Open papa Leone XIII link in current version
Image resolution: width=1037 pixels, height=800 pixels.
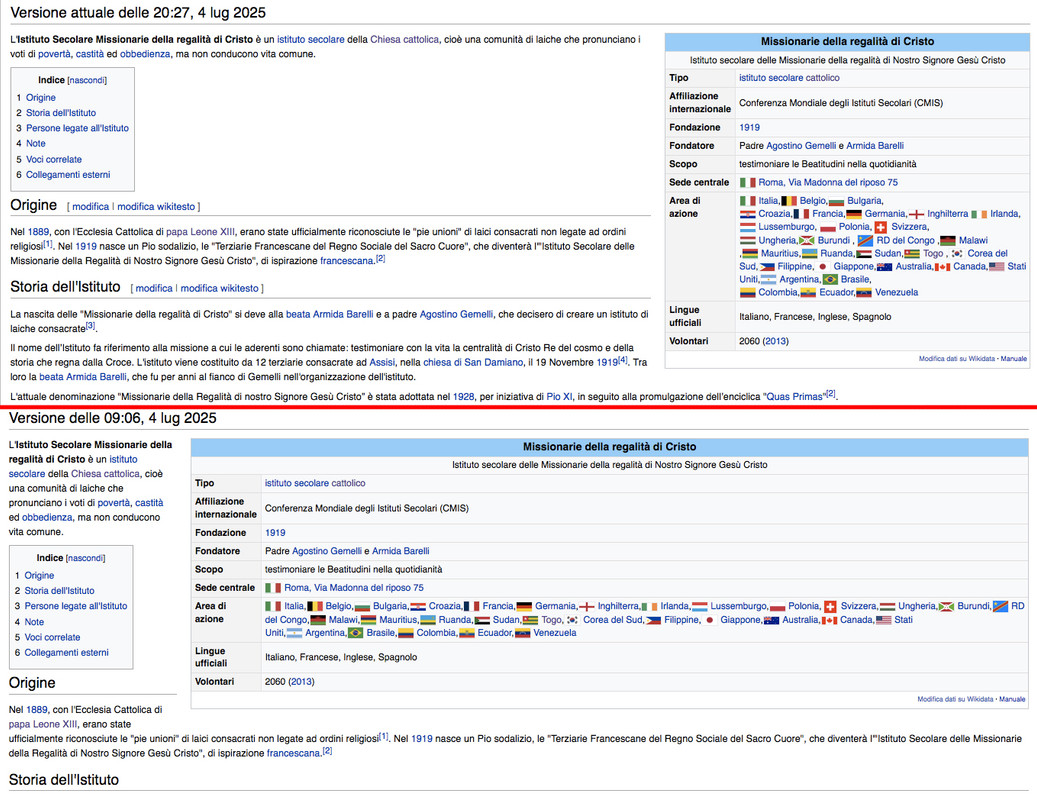(x=200, y=232)
